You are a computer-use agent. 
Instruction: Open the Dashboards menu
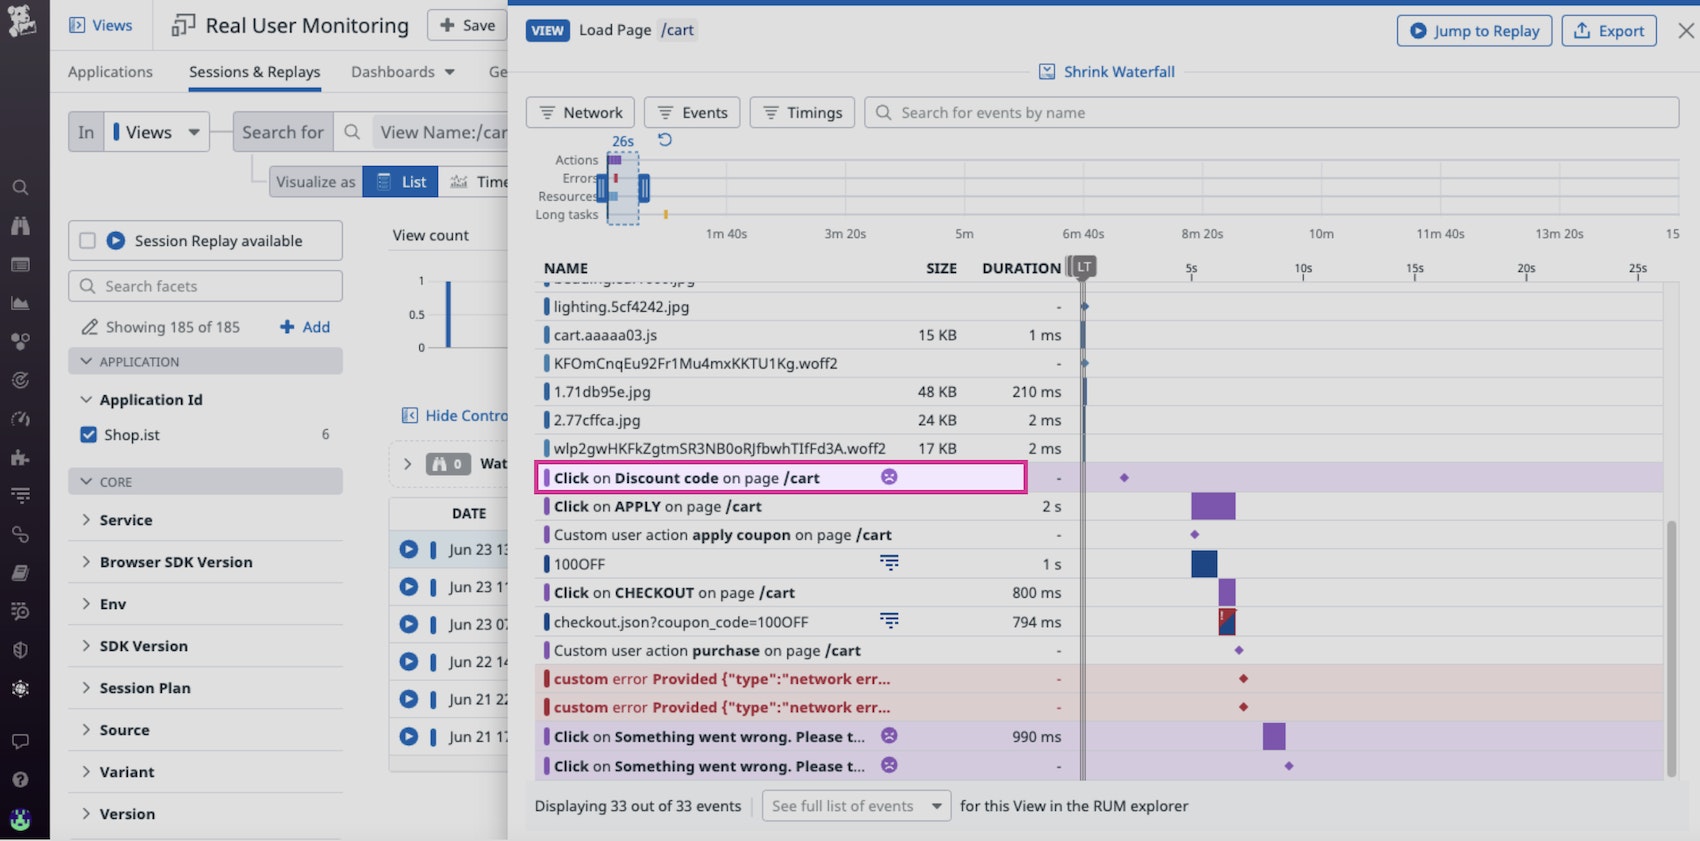point(403,72)
